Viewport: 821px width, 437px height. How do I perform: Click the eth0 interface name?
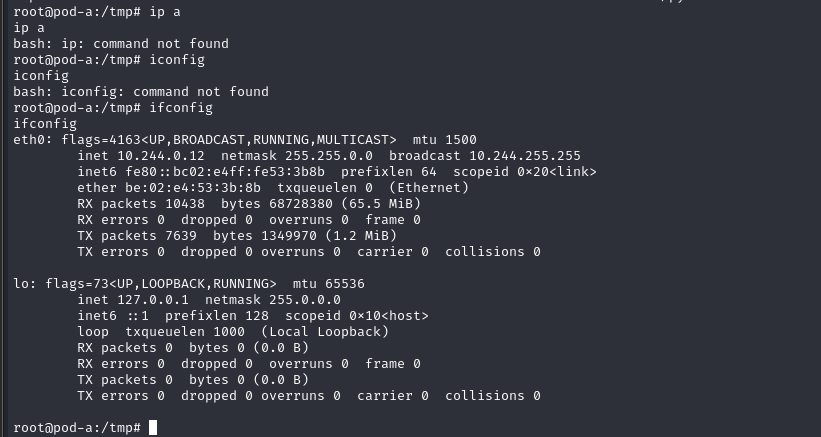coord(29,139)
